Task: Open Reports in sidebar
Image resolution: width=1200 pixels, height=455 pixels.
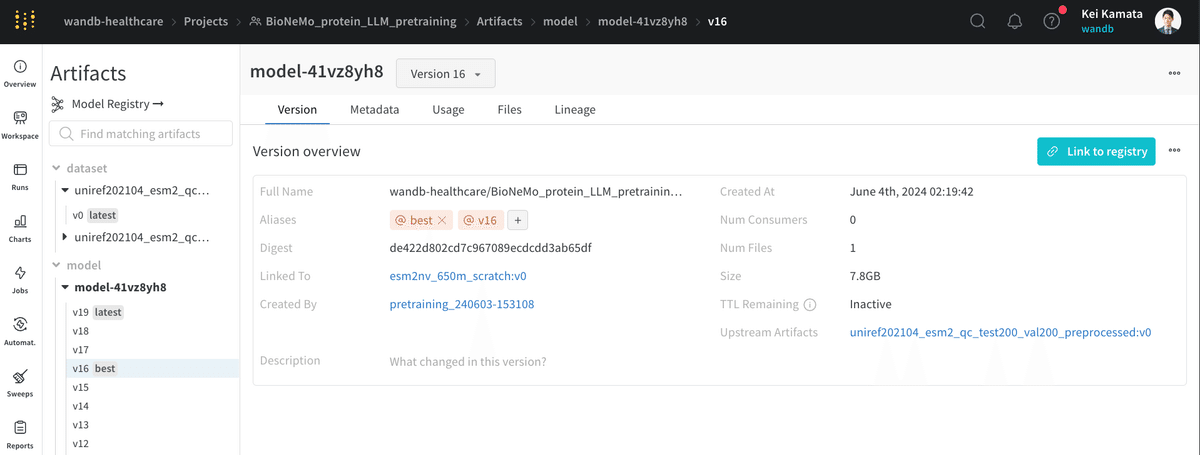Action: click(20, 435)
